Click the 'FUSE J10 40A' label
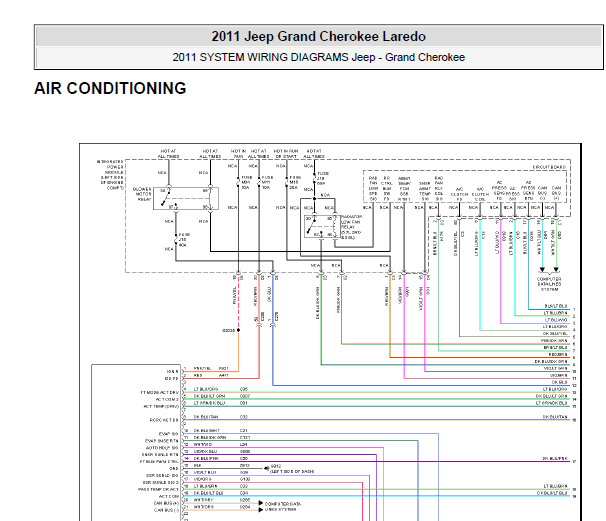This screenshot has height=521, width=606. click(x=184, y=240)
